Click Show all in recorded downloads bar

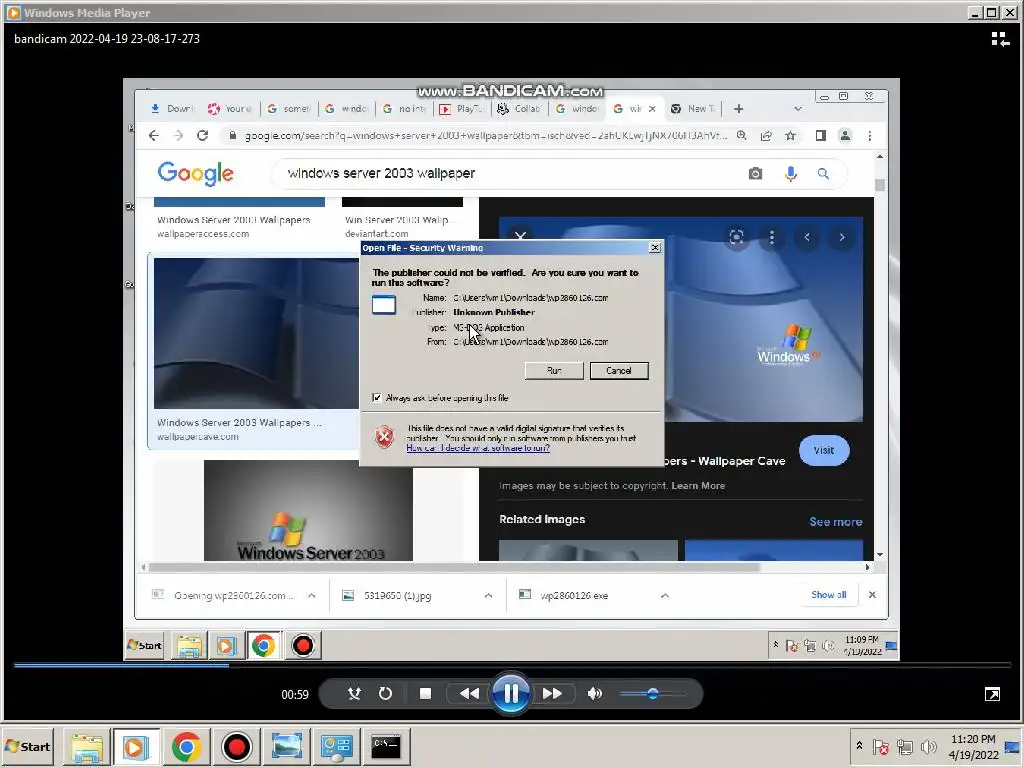click(829, 594)
